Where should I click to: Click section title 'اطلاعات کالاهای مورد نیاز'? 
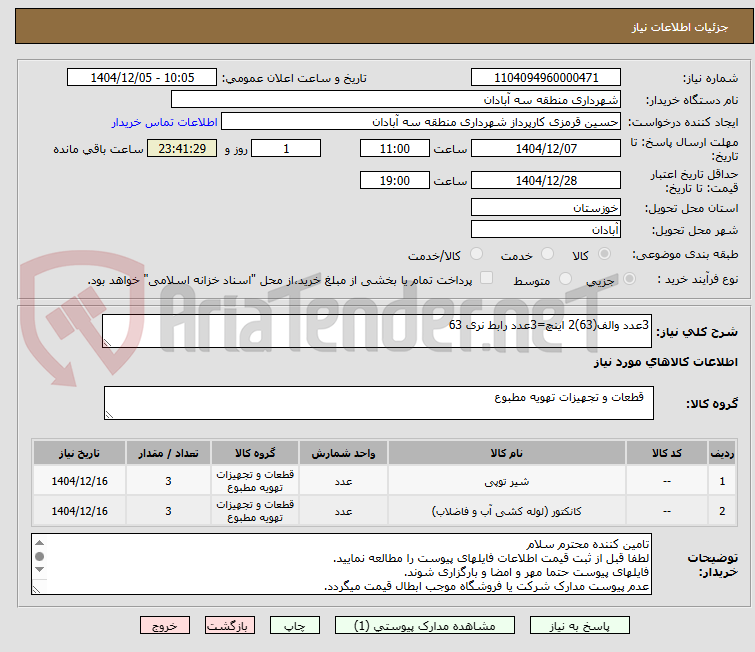pos(665,362)
